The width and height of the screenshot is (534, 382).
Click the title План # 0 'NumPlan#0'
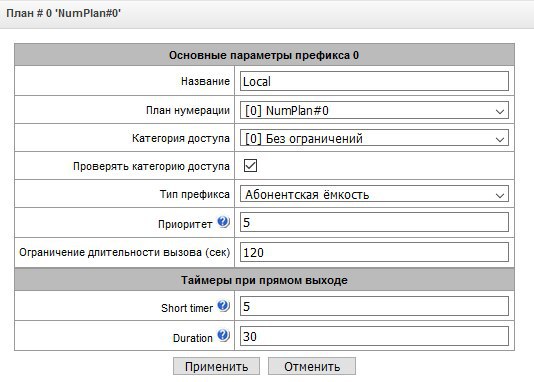(64, 13)
